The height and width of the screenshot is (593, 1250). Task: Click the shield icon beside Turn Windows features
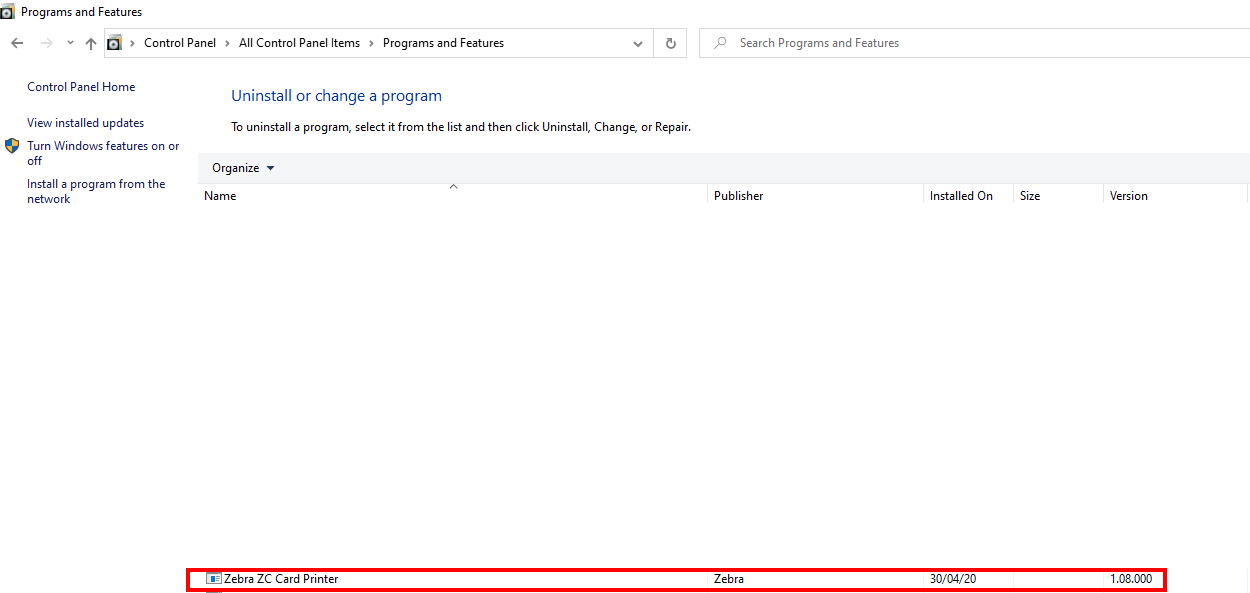(x=12, y=145)
